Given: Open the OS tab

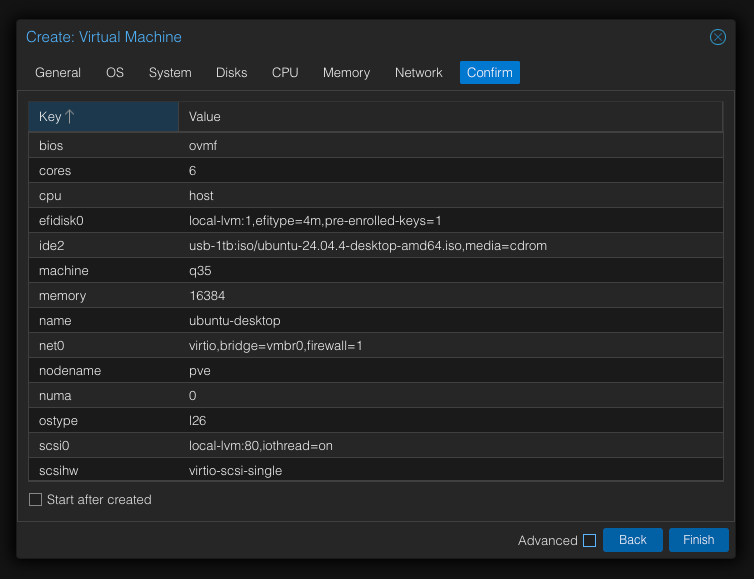Looking at the screenshot, I should coord(115,73).
